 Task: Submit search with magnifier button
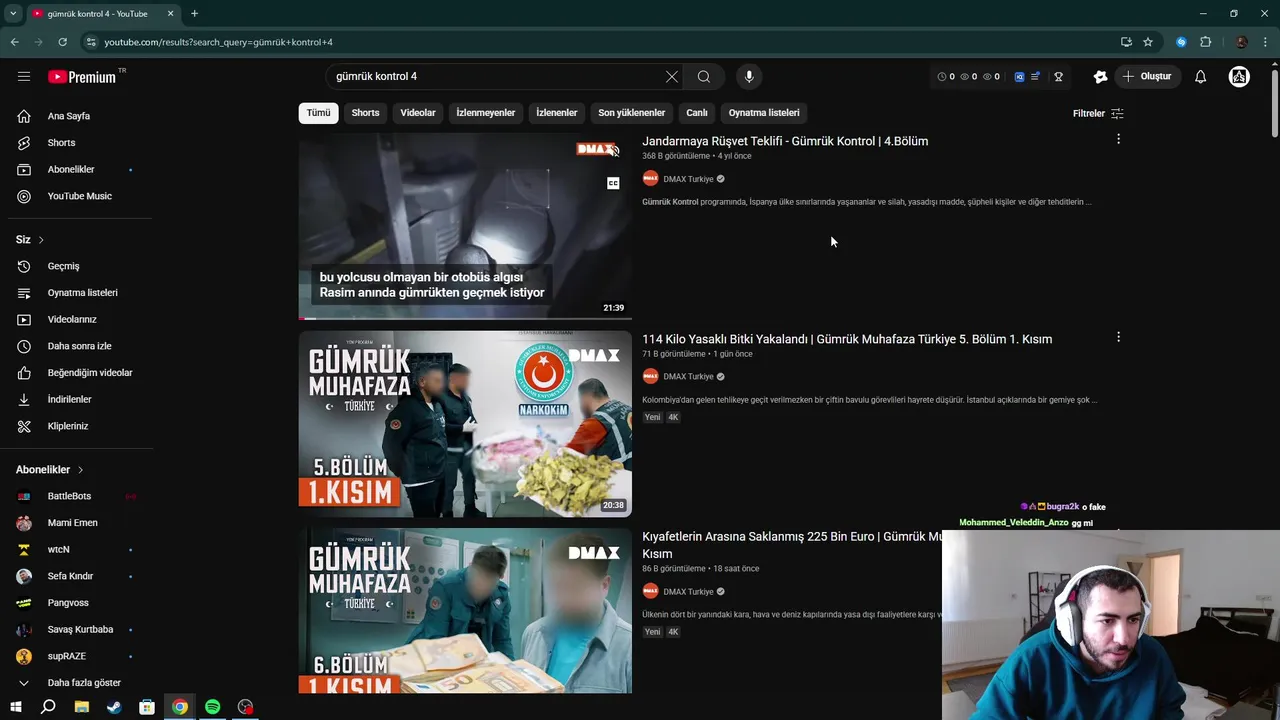click(x=704, y=76)
